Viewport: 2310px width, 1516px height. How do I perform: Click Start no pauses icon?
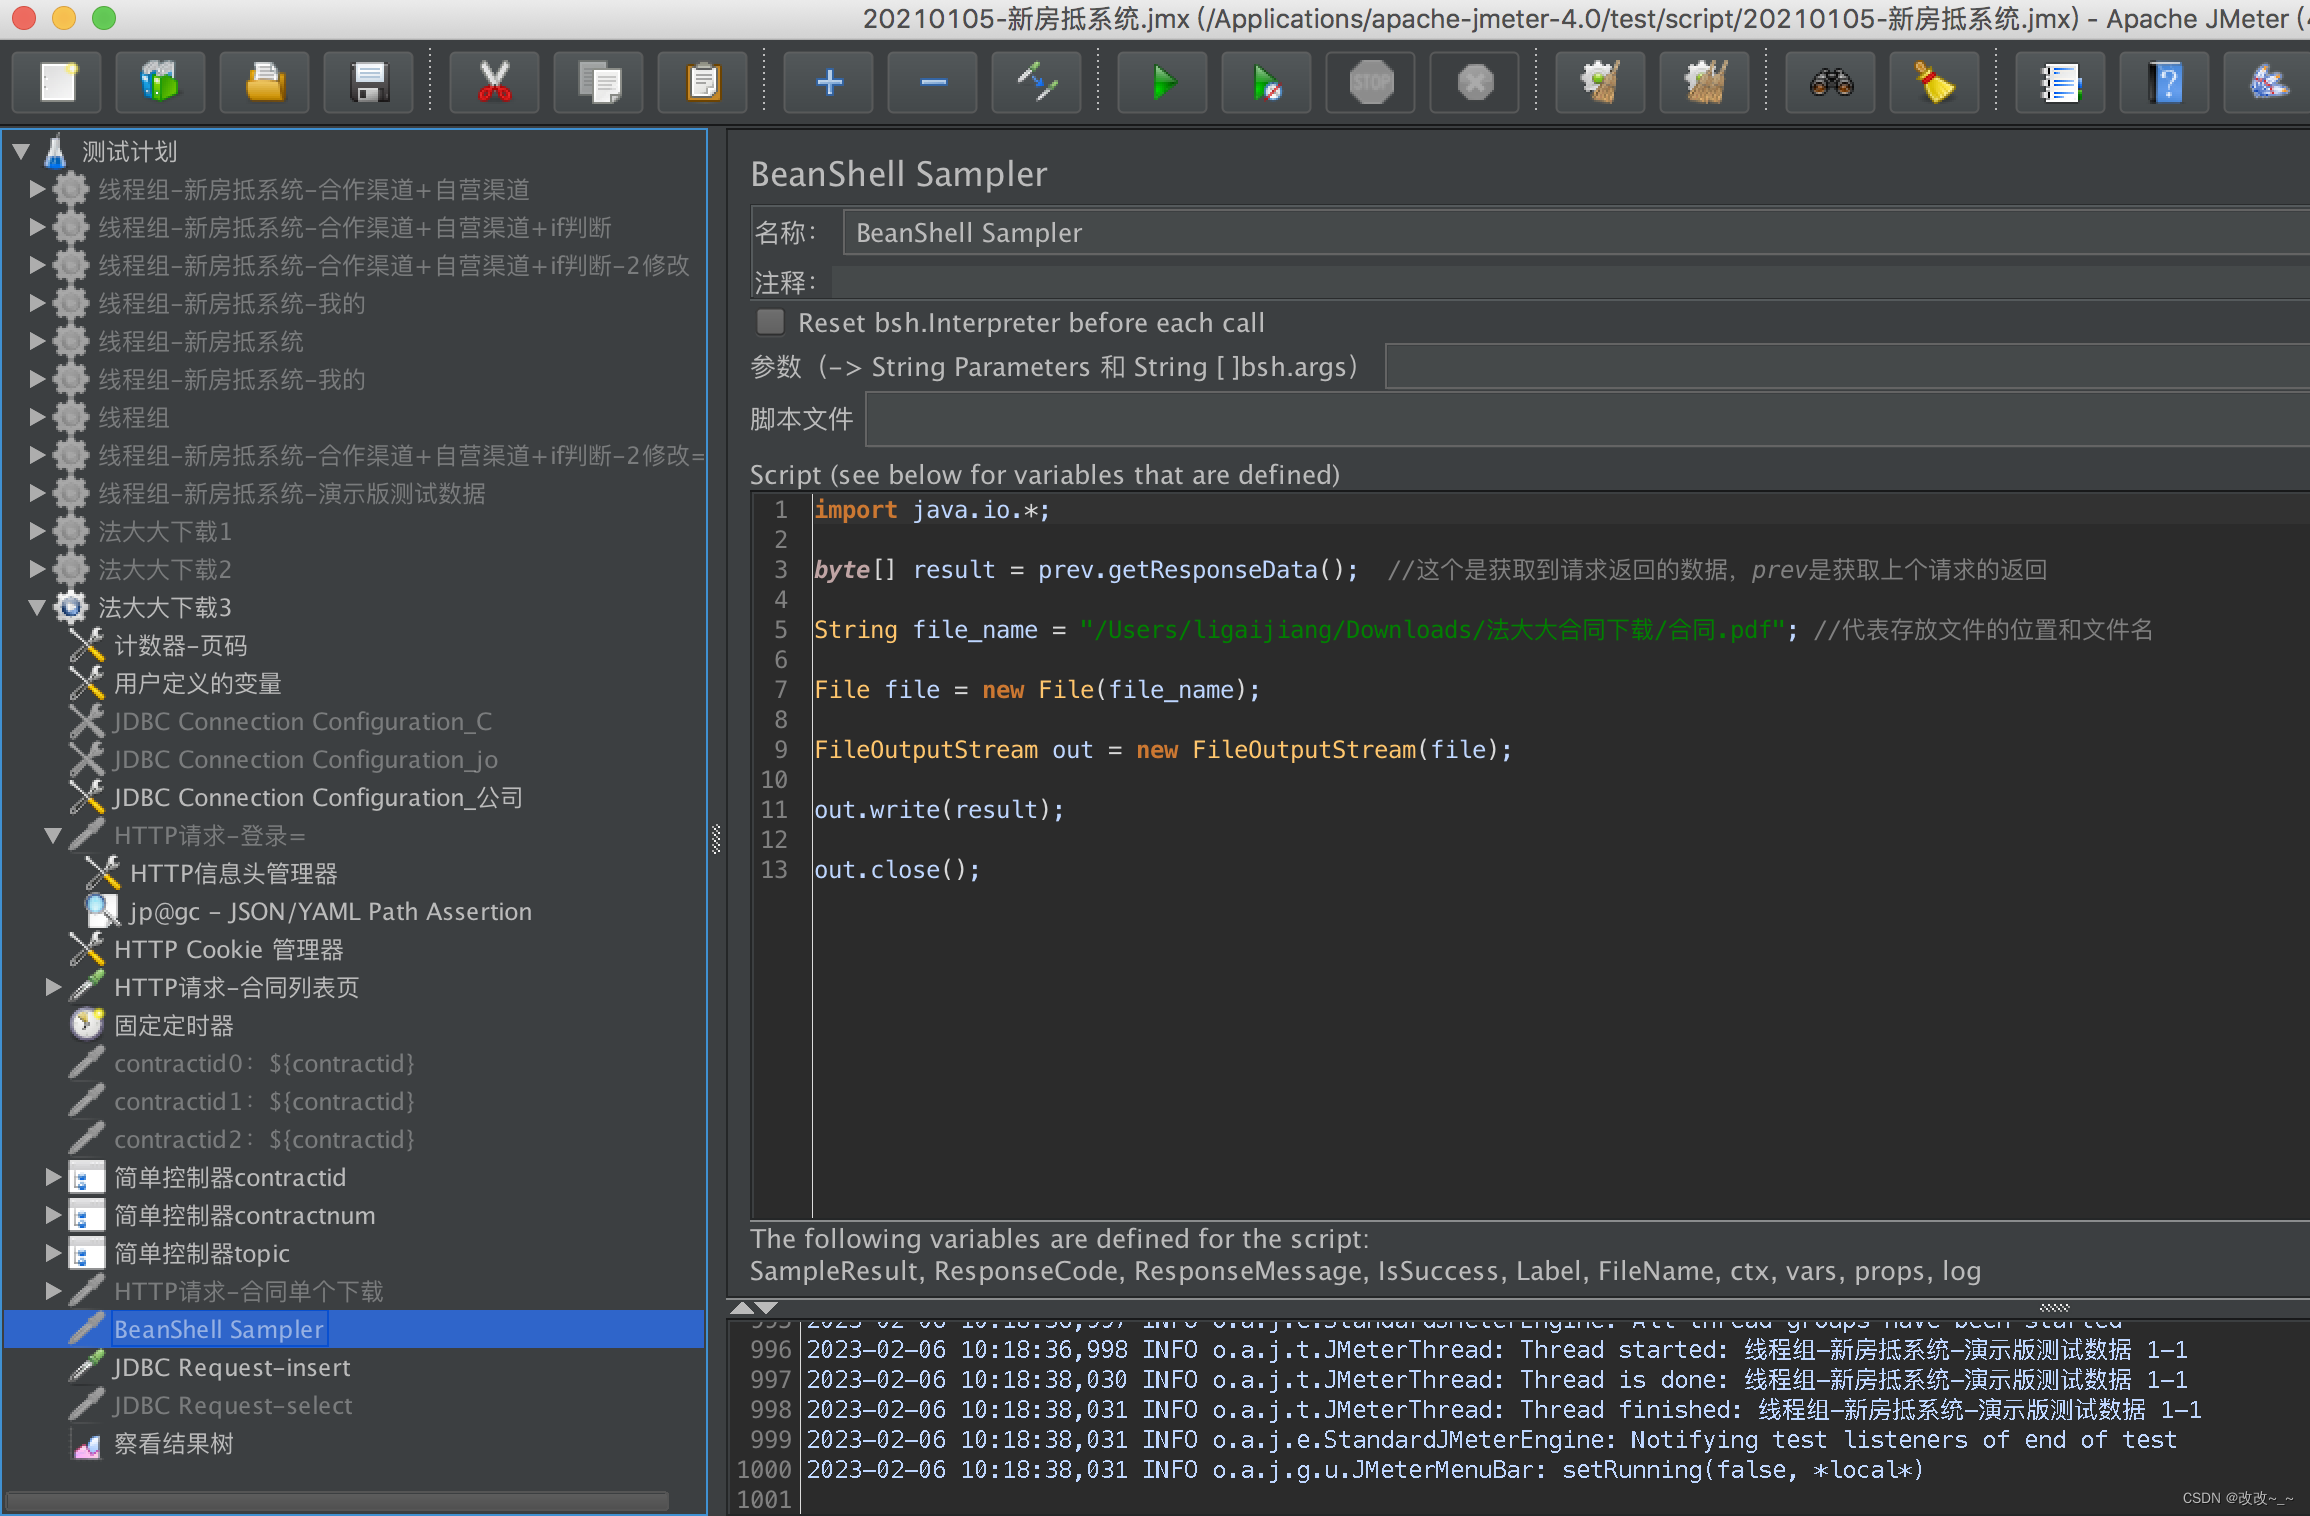[1267, 82]
